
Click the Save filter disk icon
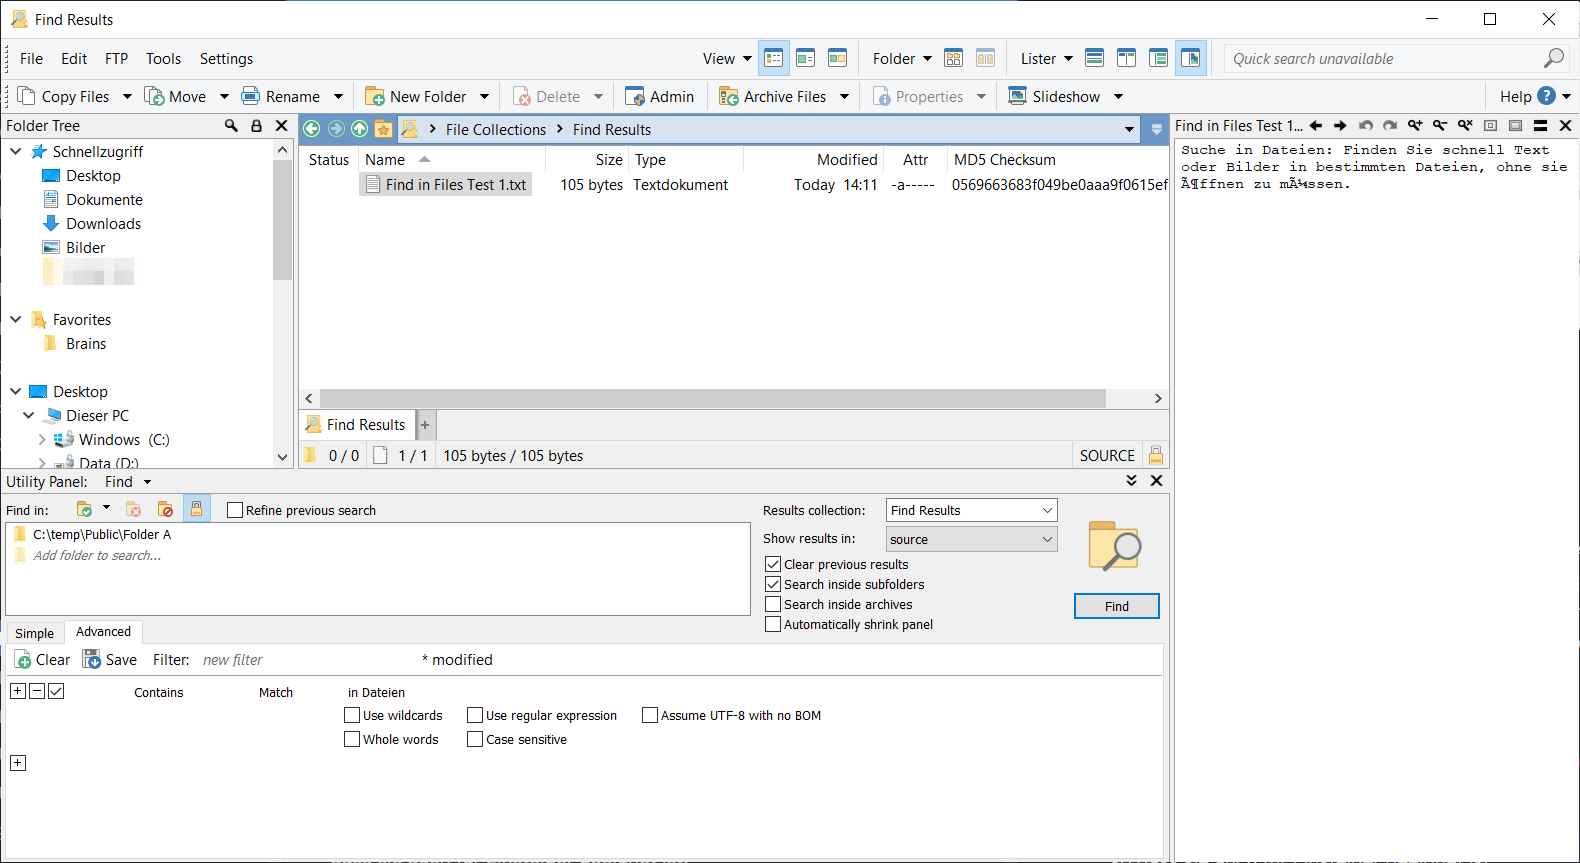93,660
